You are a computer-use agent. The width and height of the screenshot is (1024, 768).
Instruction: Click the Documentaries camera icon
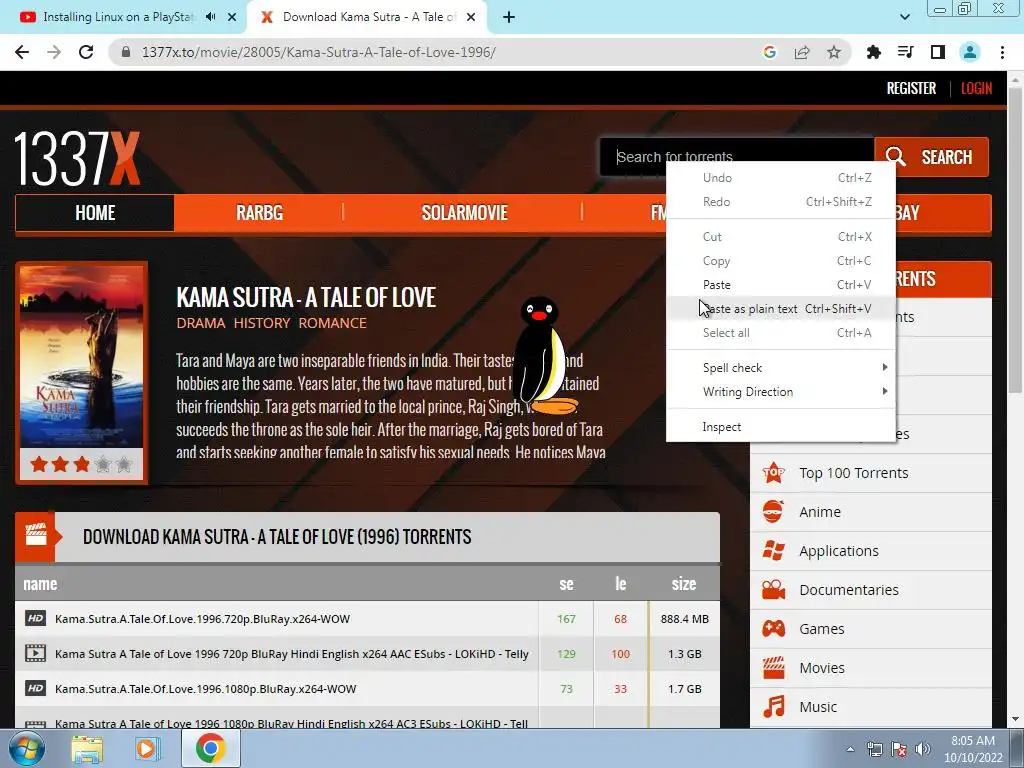coord(774,590)
